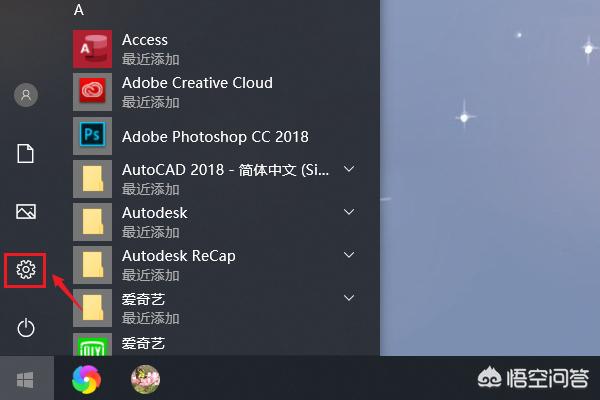Expand the AutoCAD 2018 folder chevron
Image resolution: width=600 pixels, height=400 pixels.
[x=349, y=169]
